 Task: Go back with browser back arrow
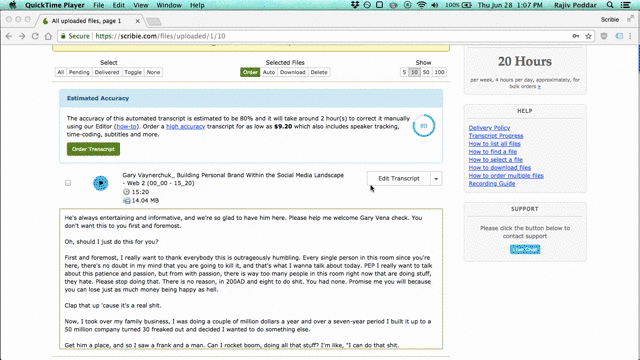[x=9, y=36]
